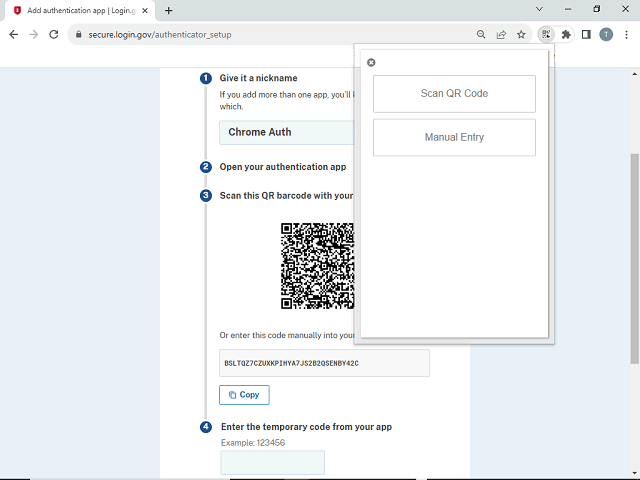Click the 'Example: 123456' hint text
640x480 pixels.
(253, 443)
